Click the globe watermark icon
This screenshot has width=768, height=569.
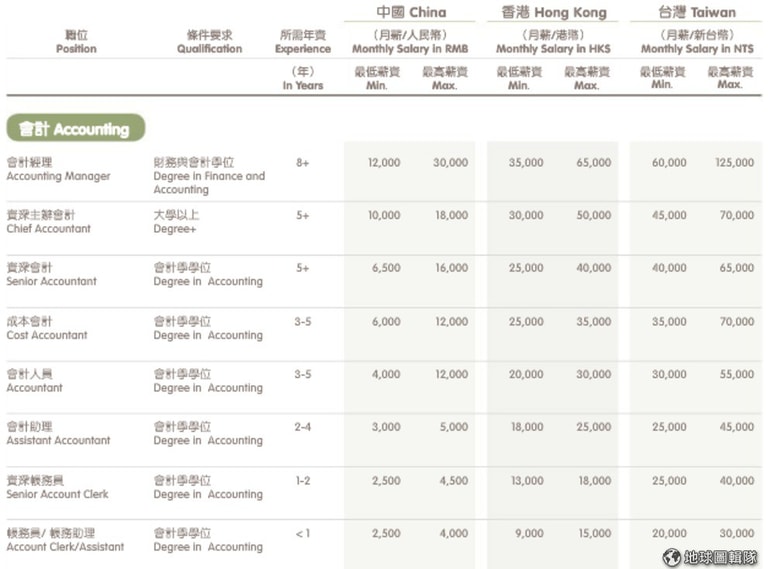pos(672,557)
